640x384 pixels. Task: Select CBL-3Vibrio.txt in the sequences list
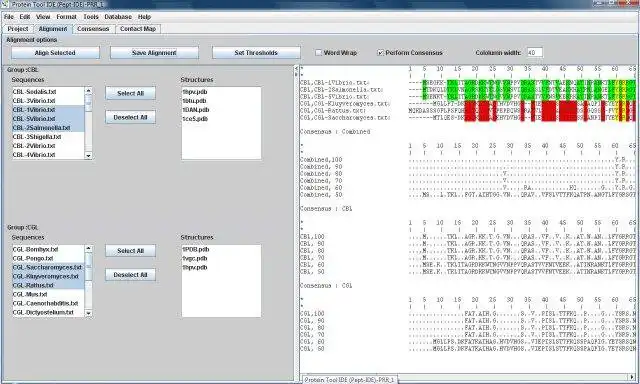[48, 101]
